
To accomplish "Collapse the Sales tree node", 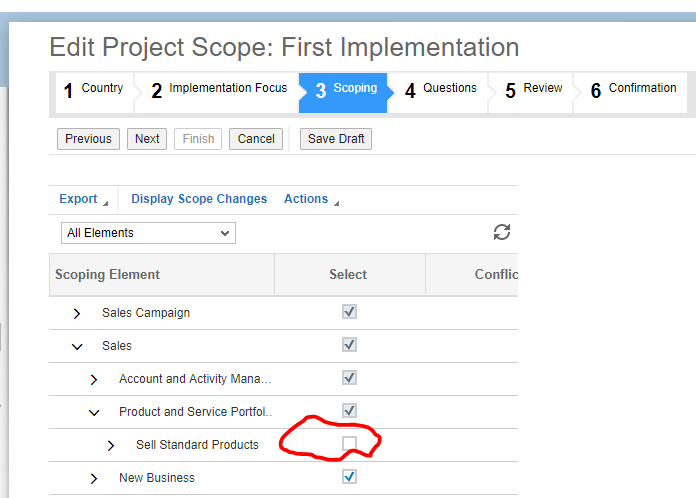I will click(77, 347).
